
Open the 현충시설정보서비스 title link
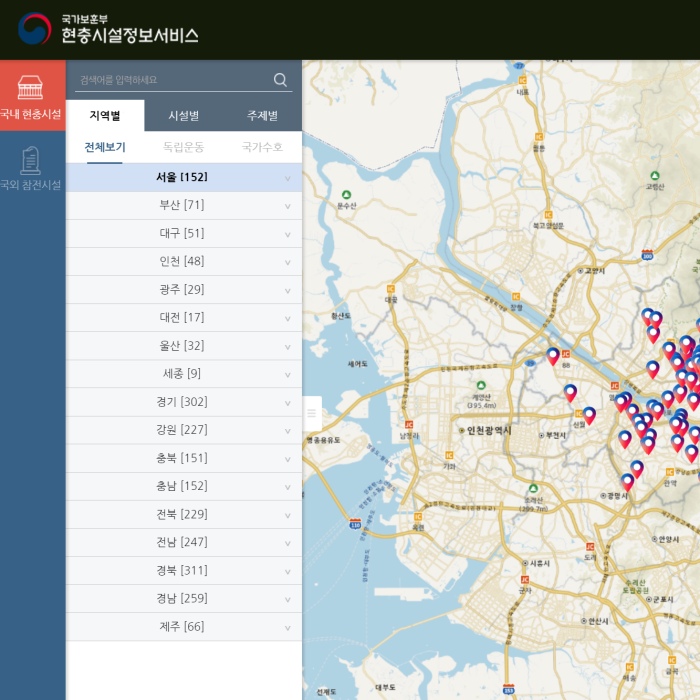point(129,35)
